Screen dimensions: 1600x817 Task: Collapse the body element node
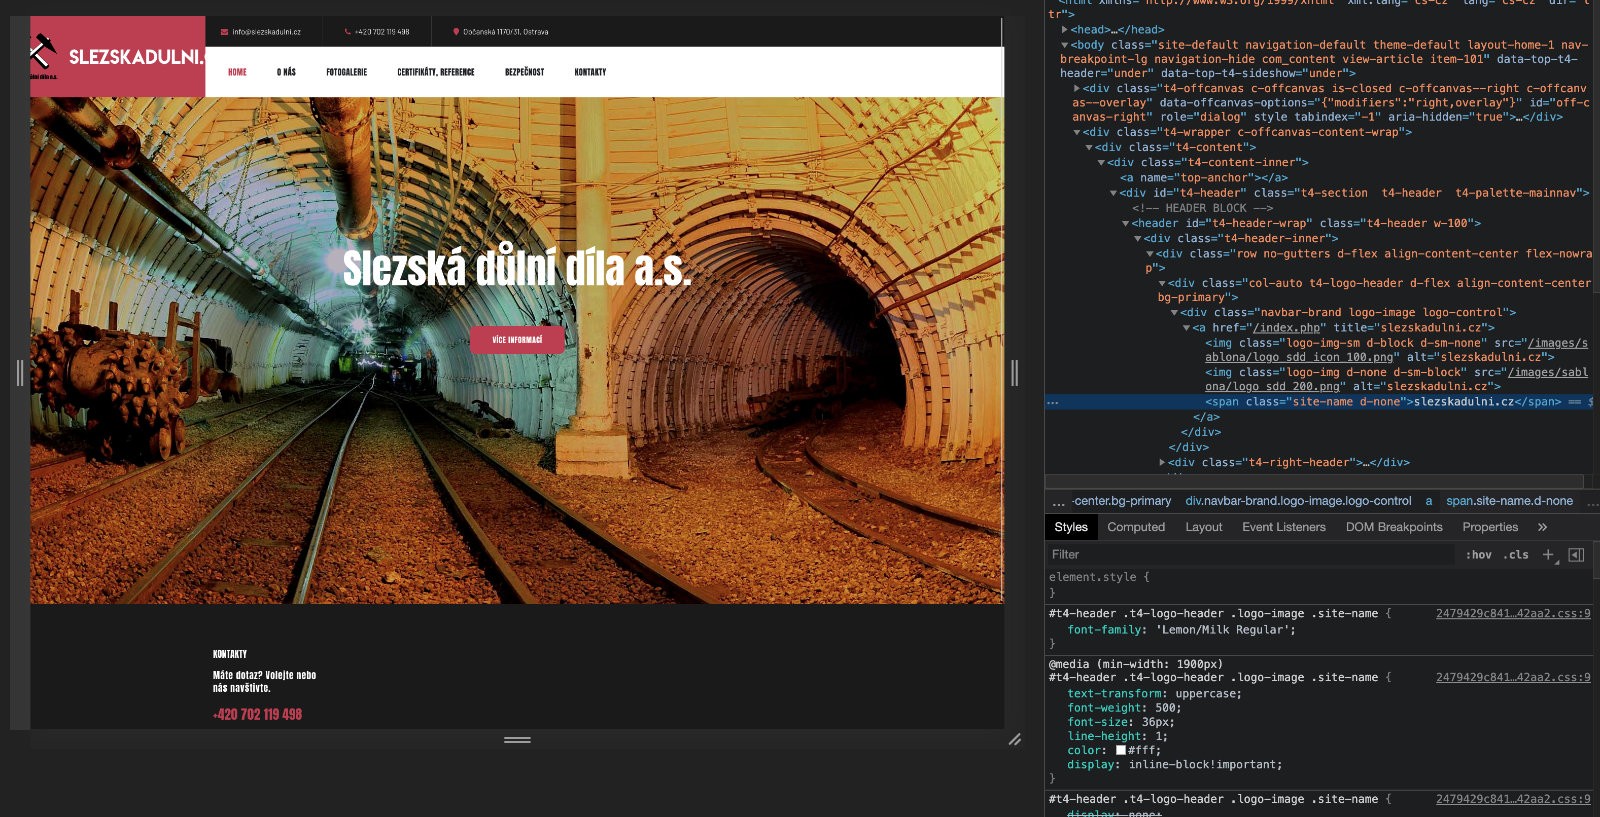point(1065,45)
